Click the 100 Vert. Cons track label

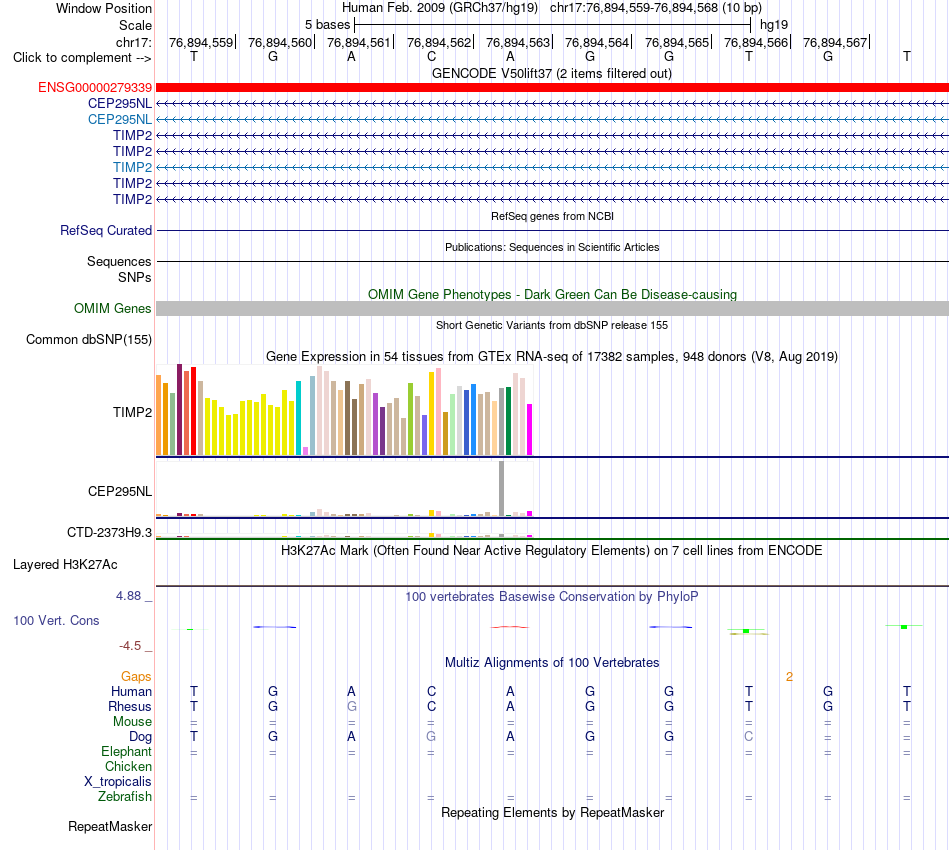pos(56,620)
